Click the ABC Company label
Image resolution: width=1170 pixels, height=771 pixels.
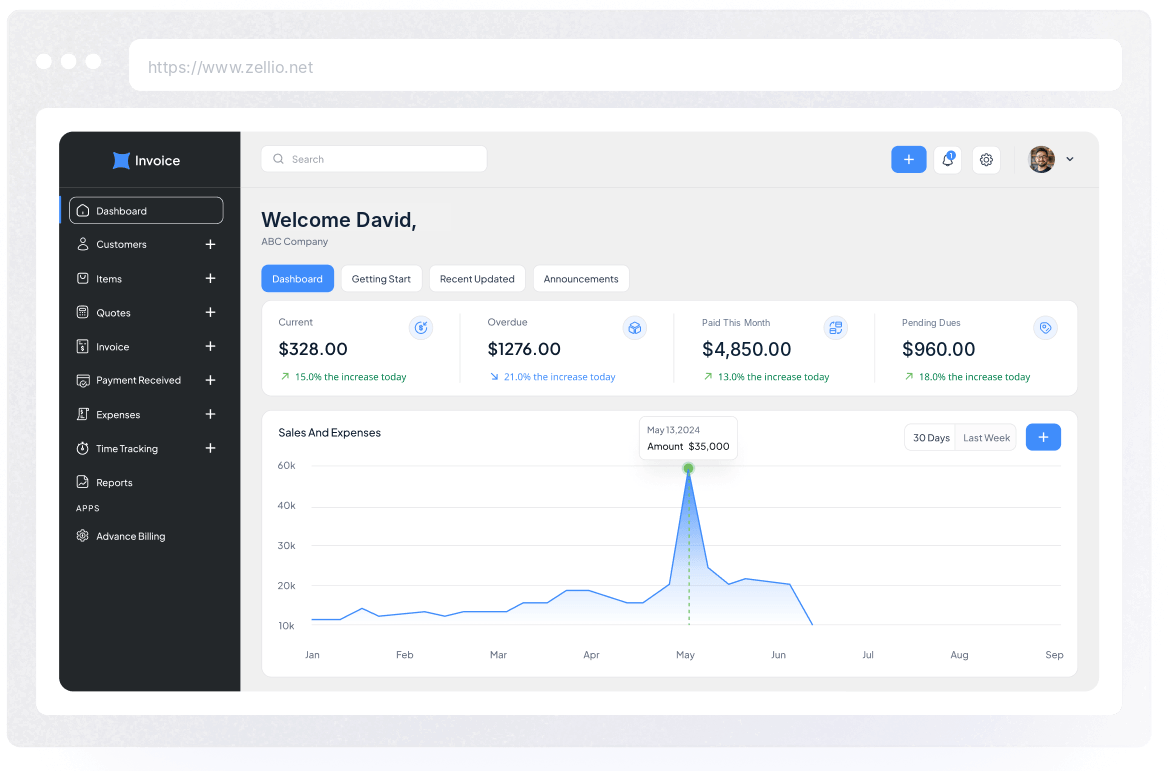(295, 241)
